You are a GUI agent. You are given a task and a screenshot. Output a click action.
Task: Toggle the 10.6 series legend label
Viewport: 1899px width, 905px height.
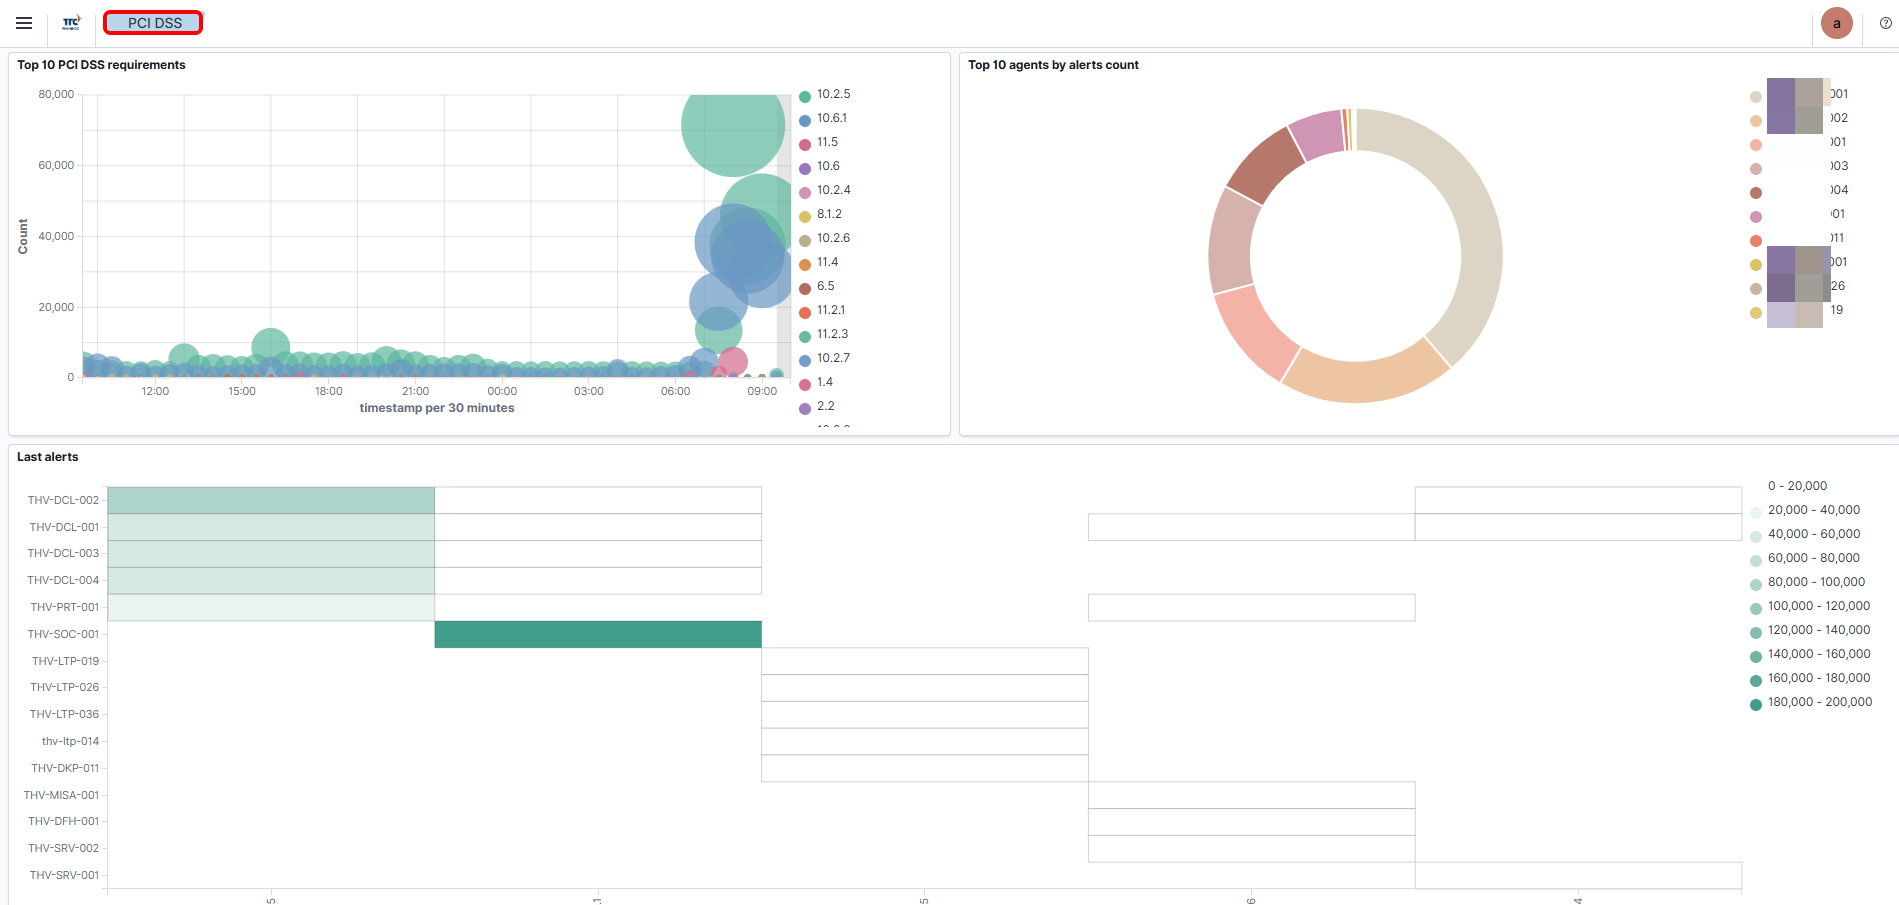[x=828, y=166]
